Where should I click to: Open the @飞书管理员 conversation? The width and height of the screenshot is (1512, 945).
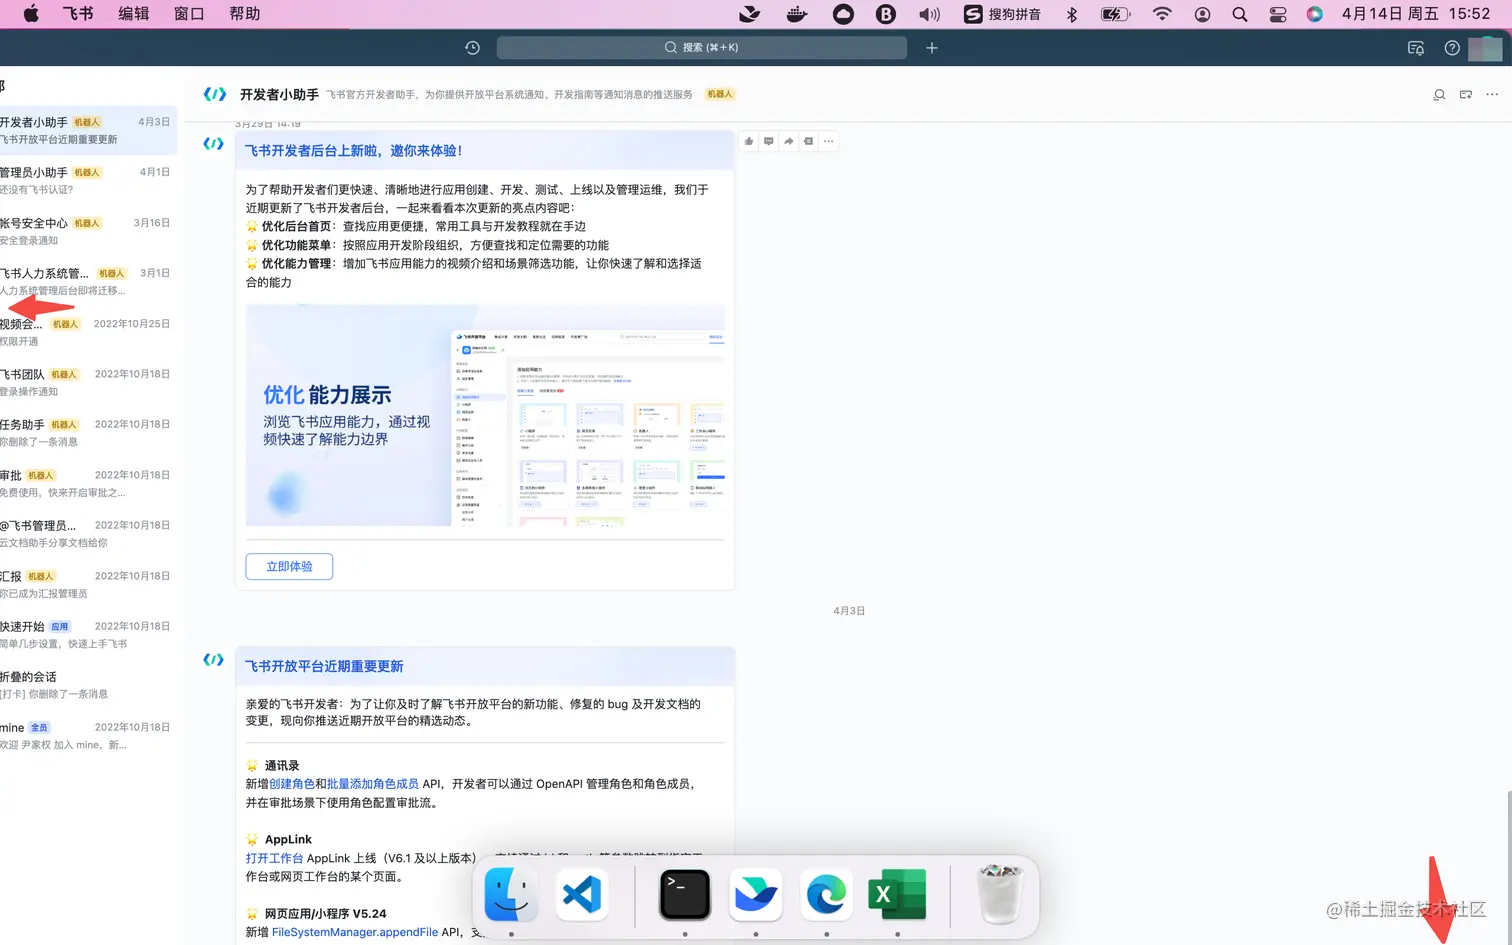point(88,534)
